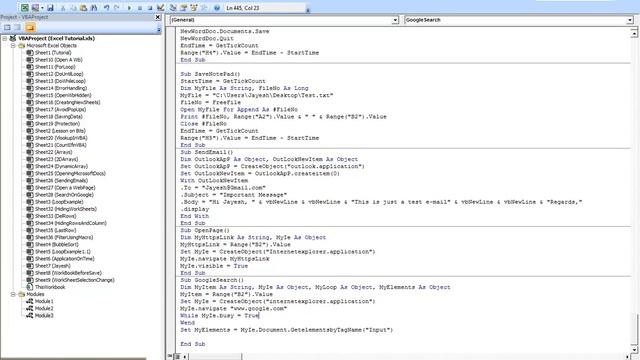The image size is (640, 360).
Task: Collapse the Modules folder
Action: coord(13,294)
